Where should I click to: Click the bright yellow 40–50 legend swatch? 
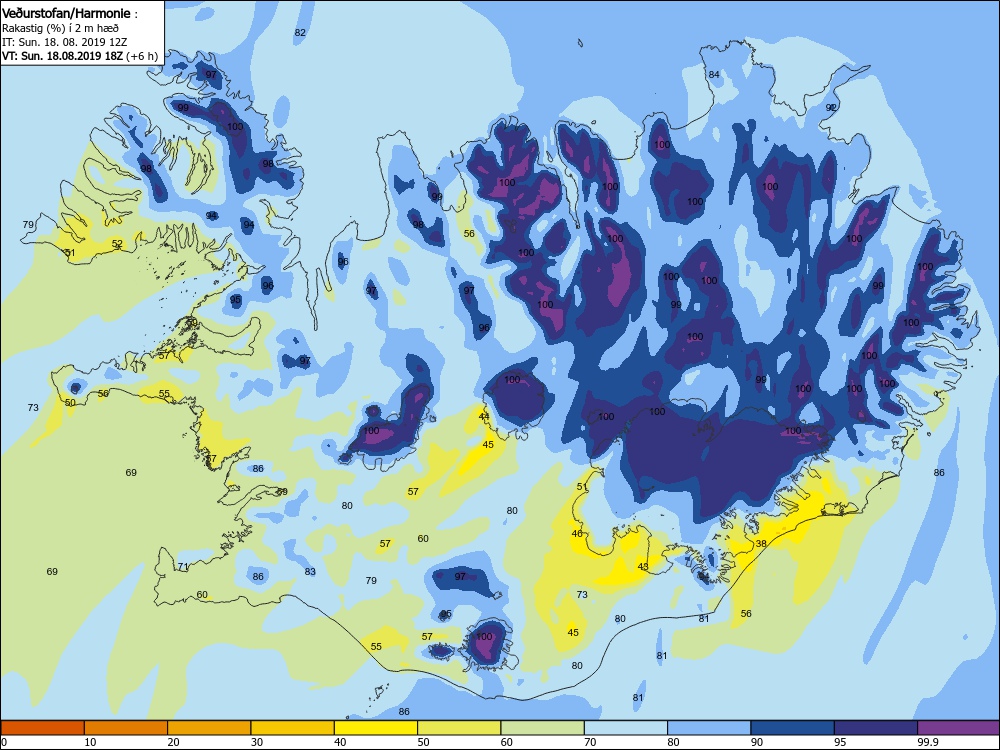coord(376,728)
